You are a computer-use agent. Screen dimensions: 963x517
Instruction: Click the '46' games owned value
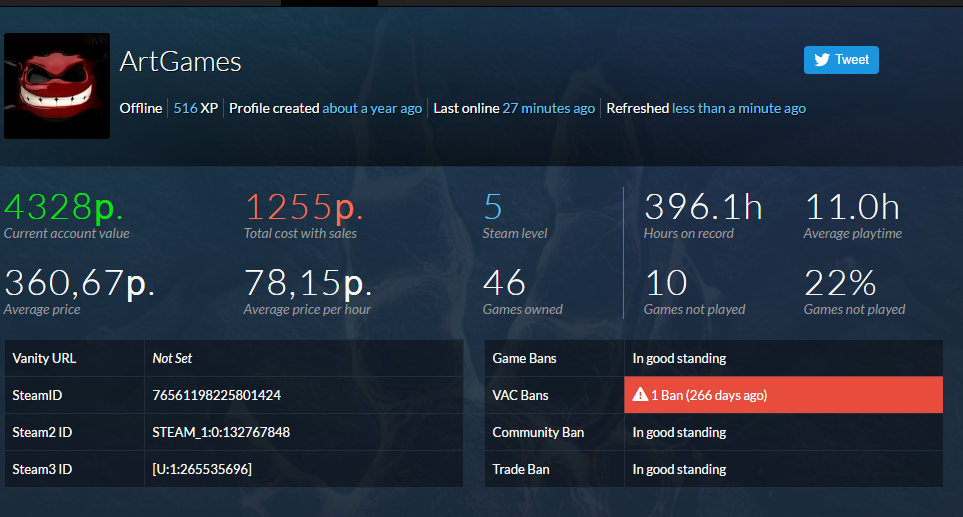(504, 283)
